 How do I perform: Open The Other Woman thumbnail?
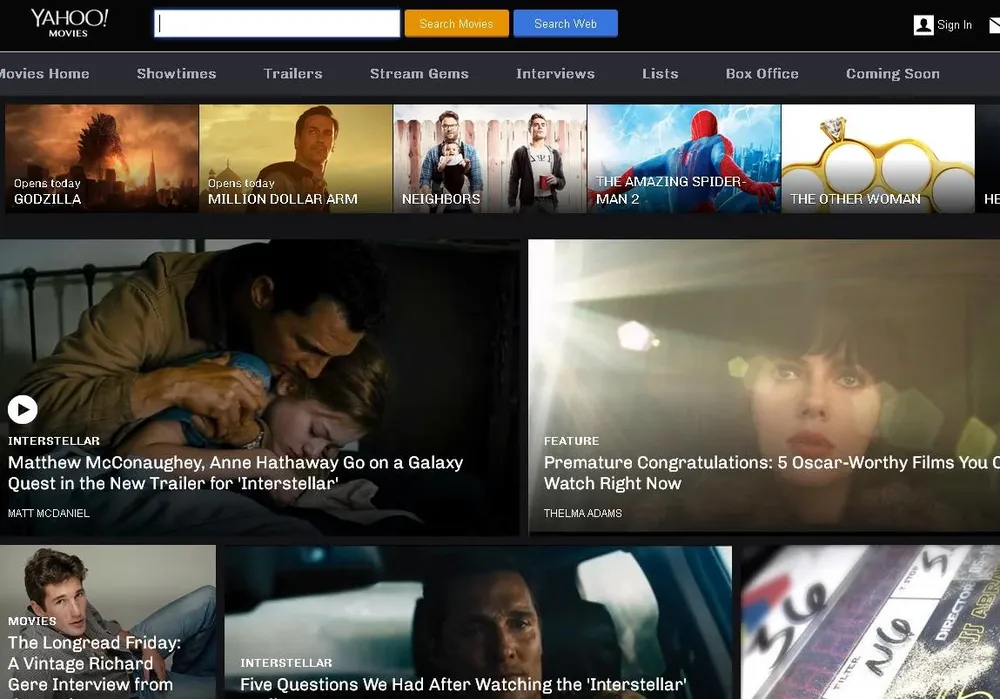[x=877, y=158]
